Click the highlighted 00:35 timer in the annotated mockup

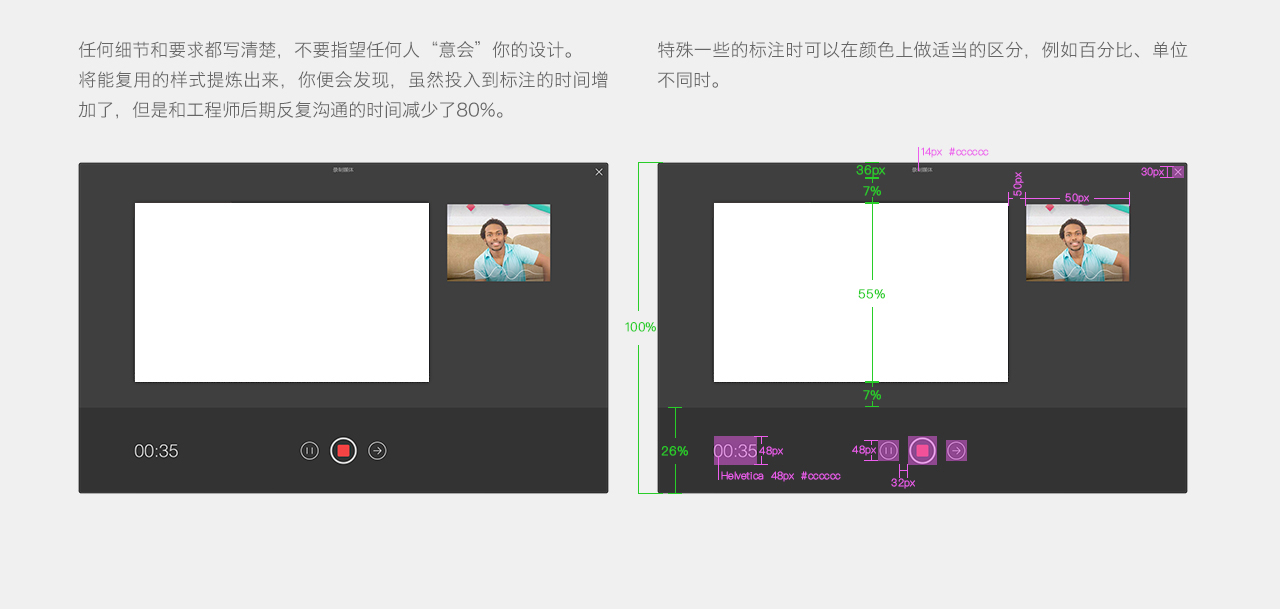coord(735,451)
